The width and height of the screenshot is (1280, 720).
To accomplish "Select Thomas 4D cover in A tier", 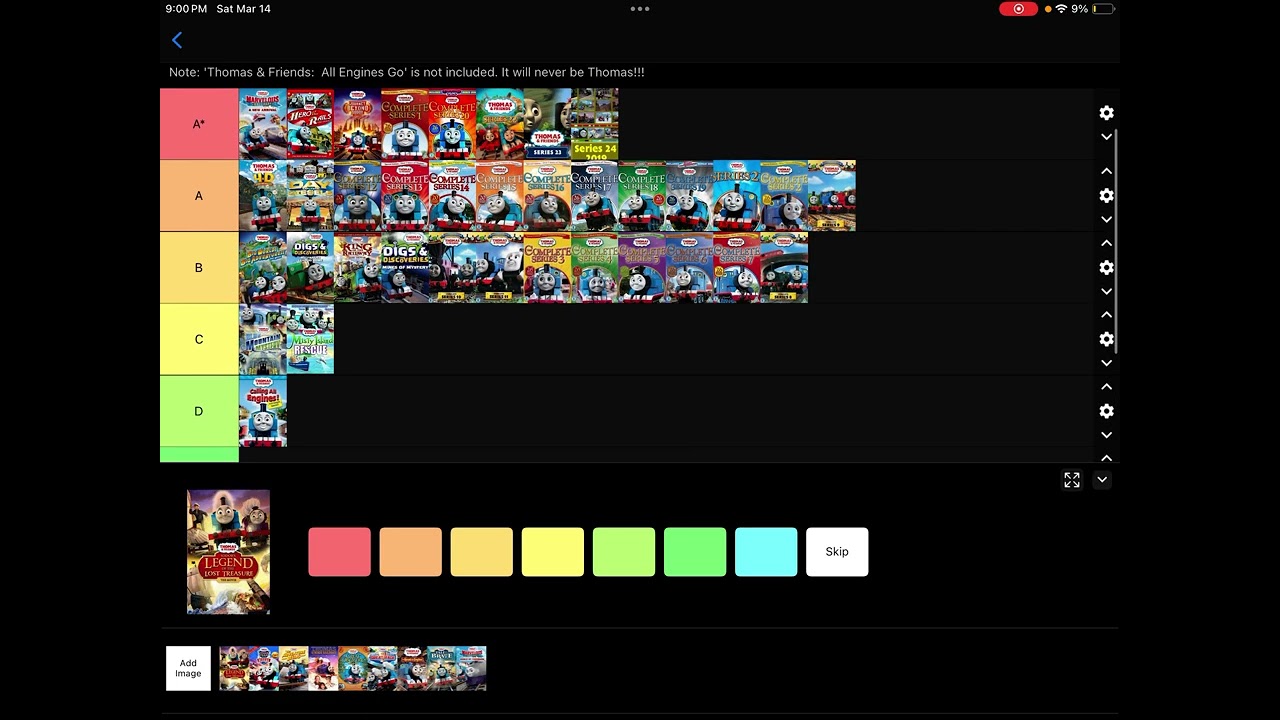I will [x=263, y=196].
